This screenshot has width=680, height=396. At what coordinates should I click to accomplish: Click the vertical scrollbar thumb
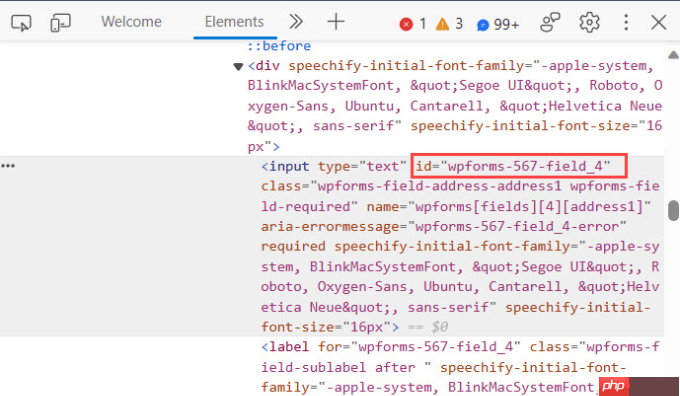673,210
